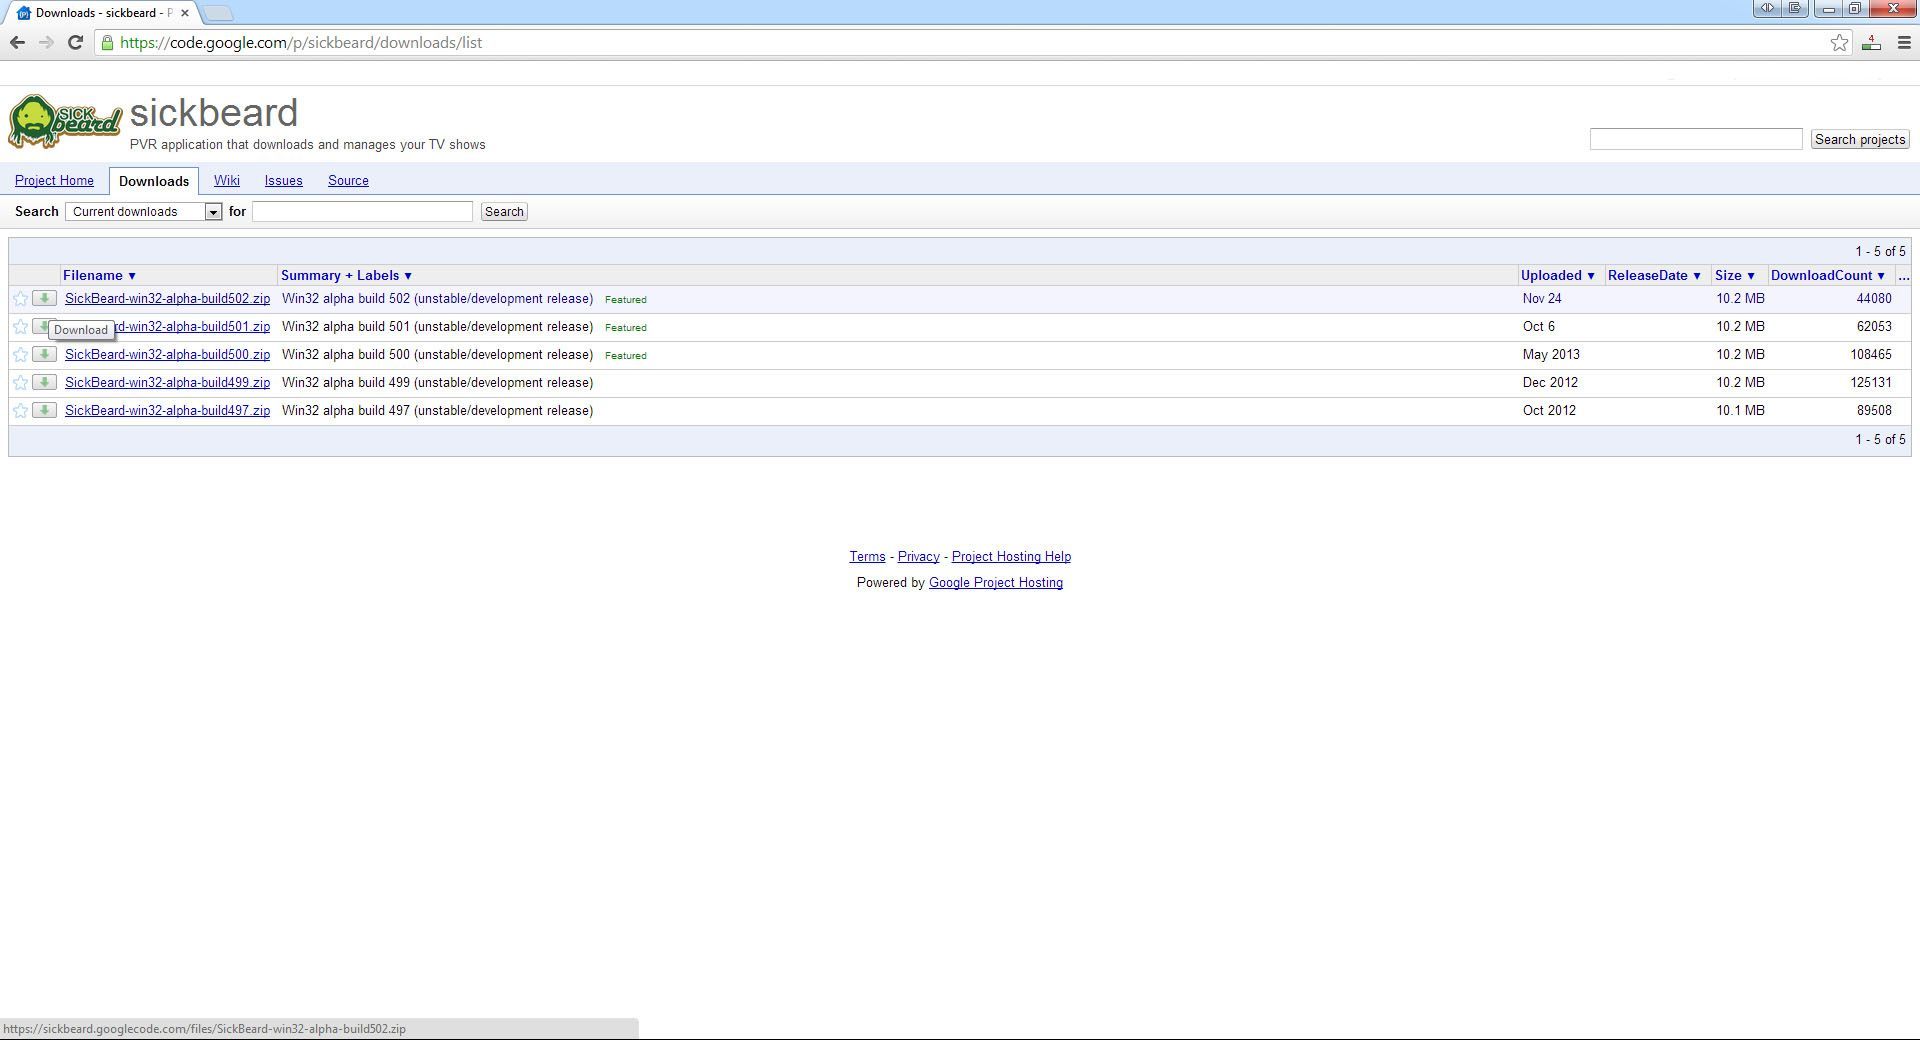Image resolution: width=1920 pixels, height=1040 pixels.
Task: Open SickBeard-win32-alpha-build502.zip link
Action: click(167, 299)
